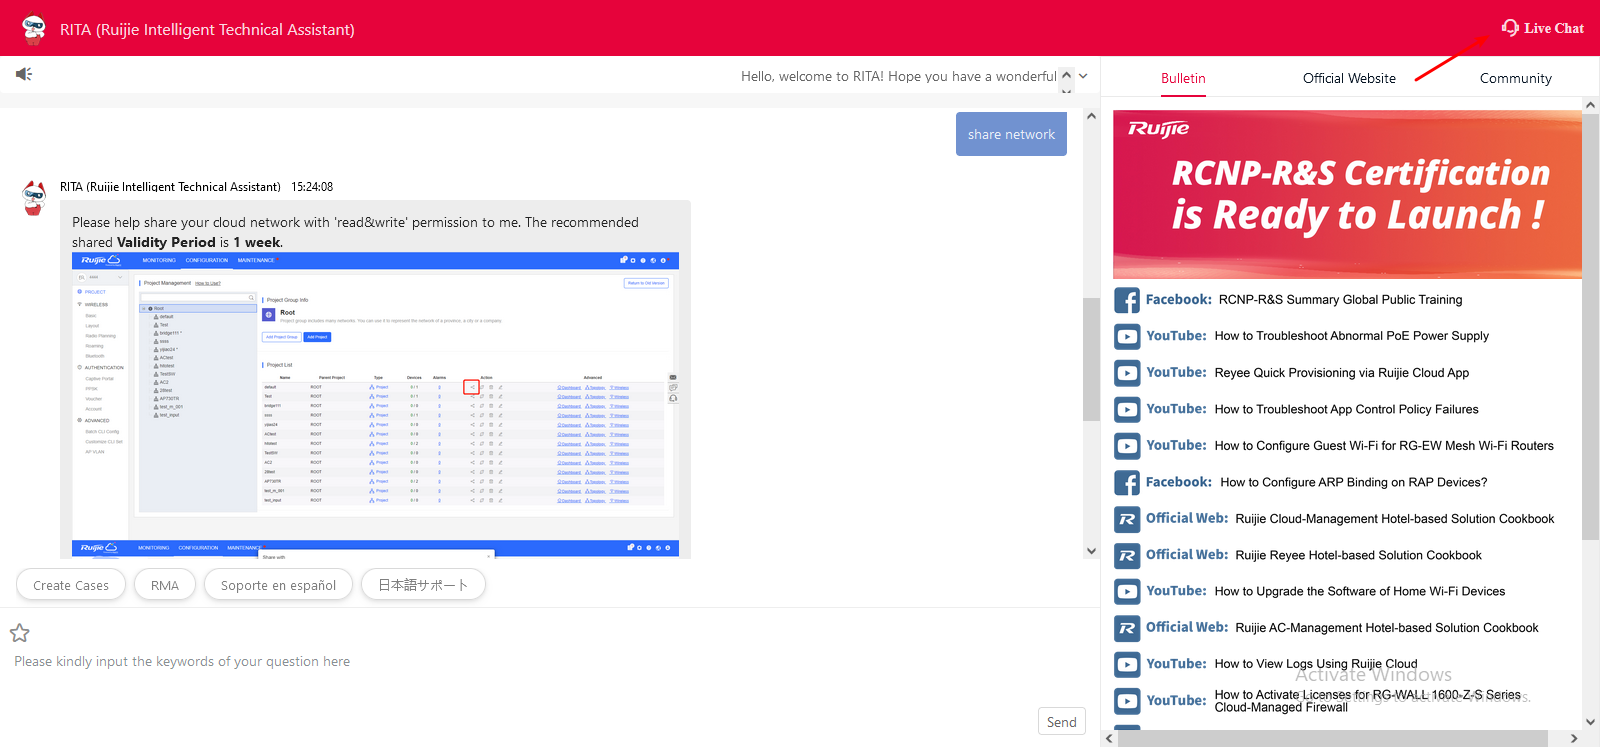Open Configure Guest Wi-Fi for RG-EW Mesh Routers
The width and height of the screenshot is (1600, 747).
point(1384,446)
